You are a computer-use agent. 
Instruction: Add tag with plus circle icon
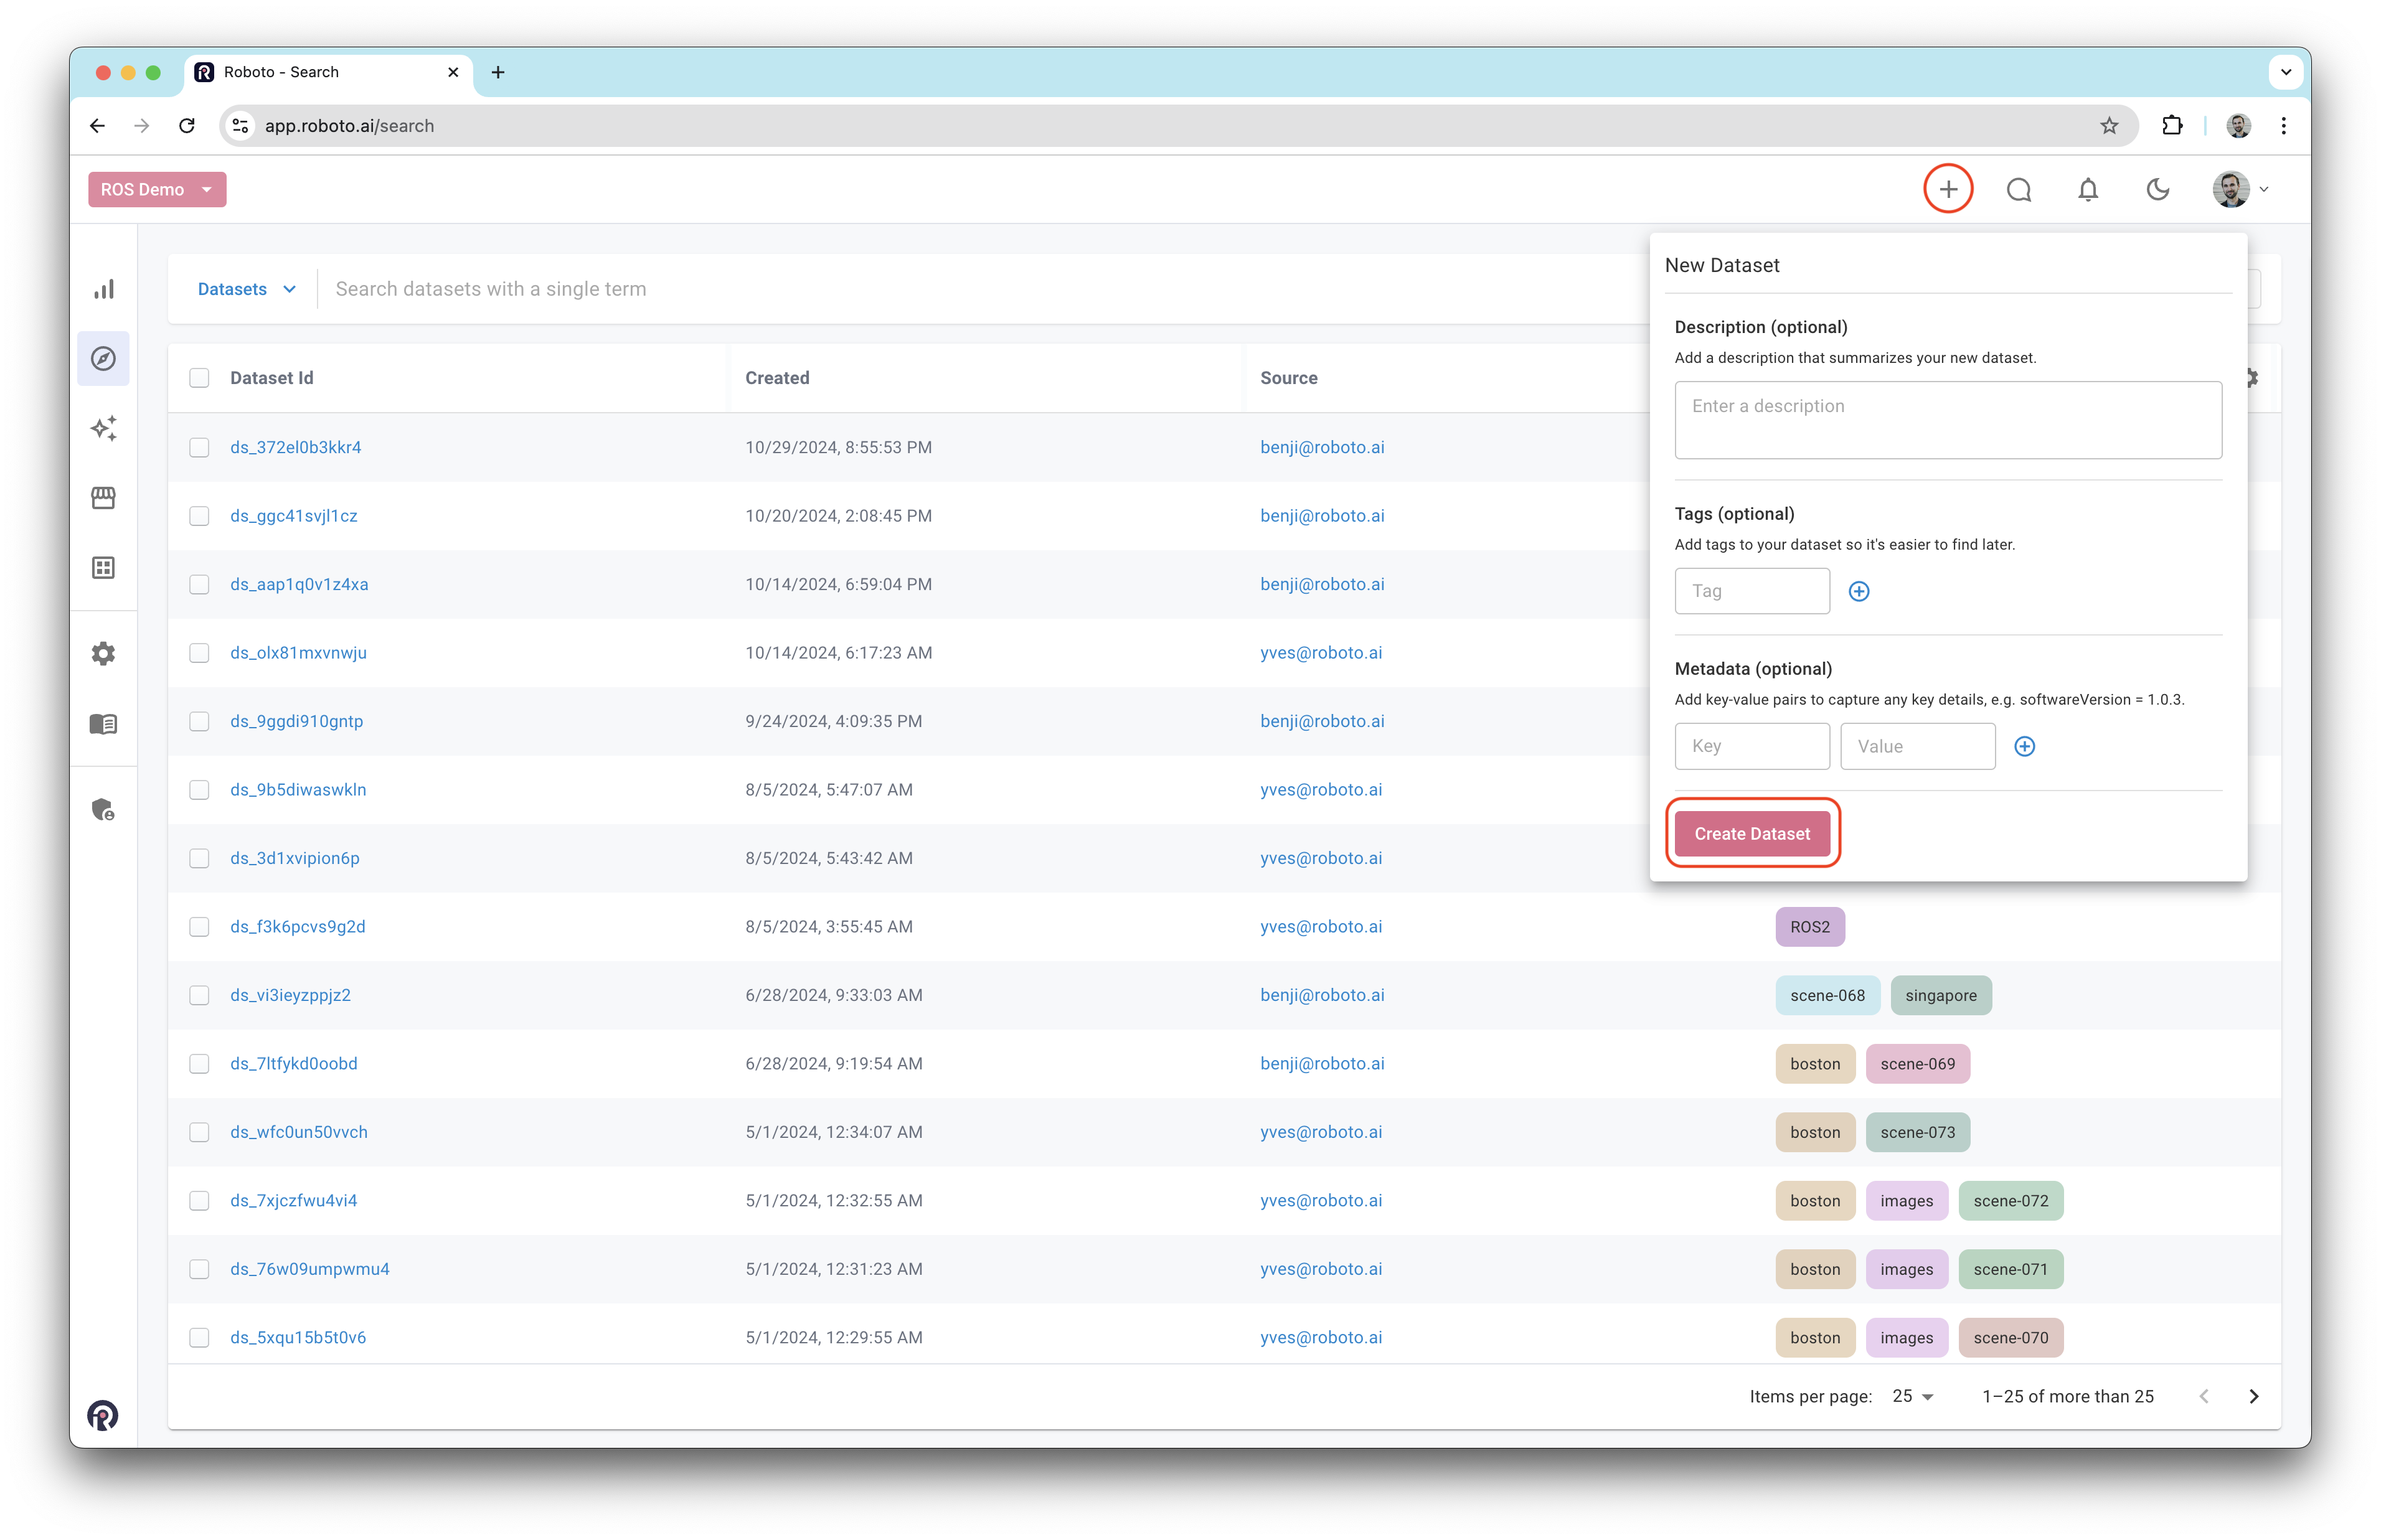tap(1858, 591)
